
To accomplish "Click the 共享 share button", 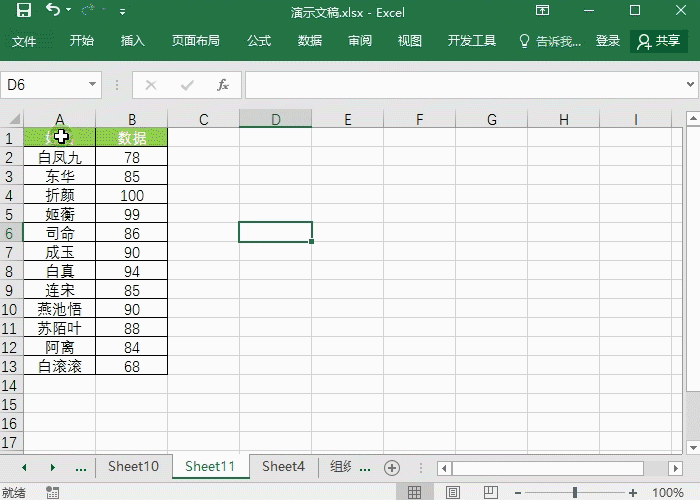I will coord(659,41).
